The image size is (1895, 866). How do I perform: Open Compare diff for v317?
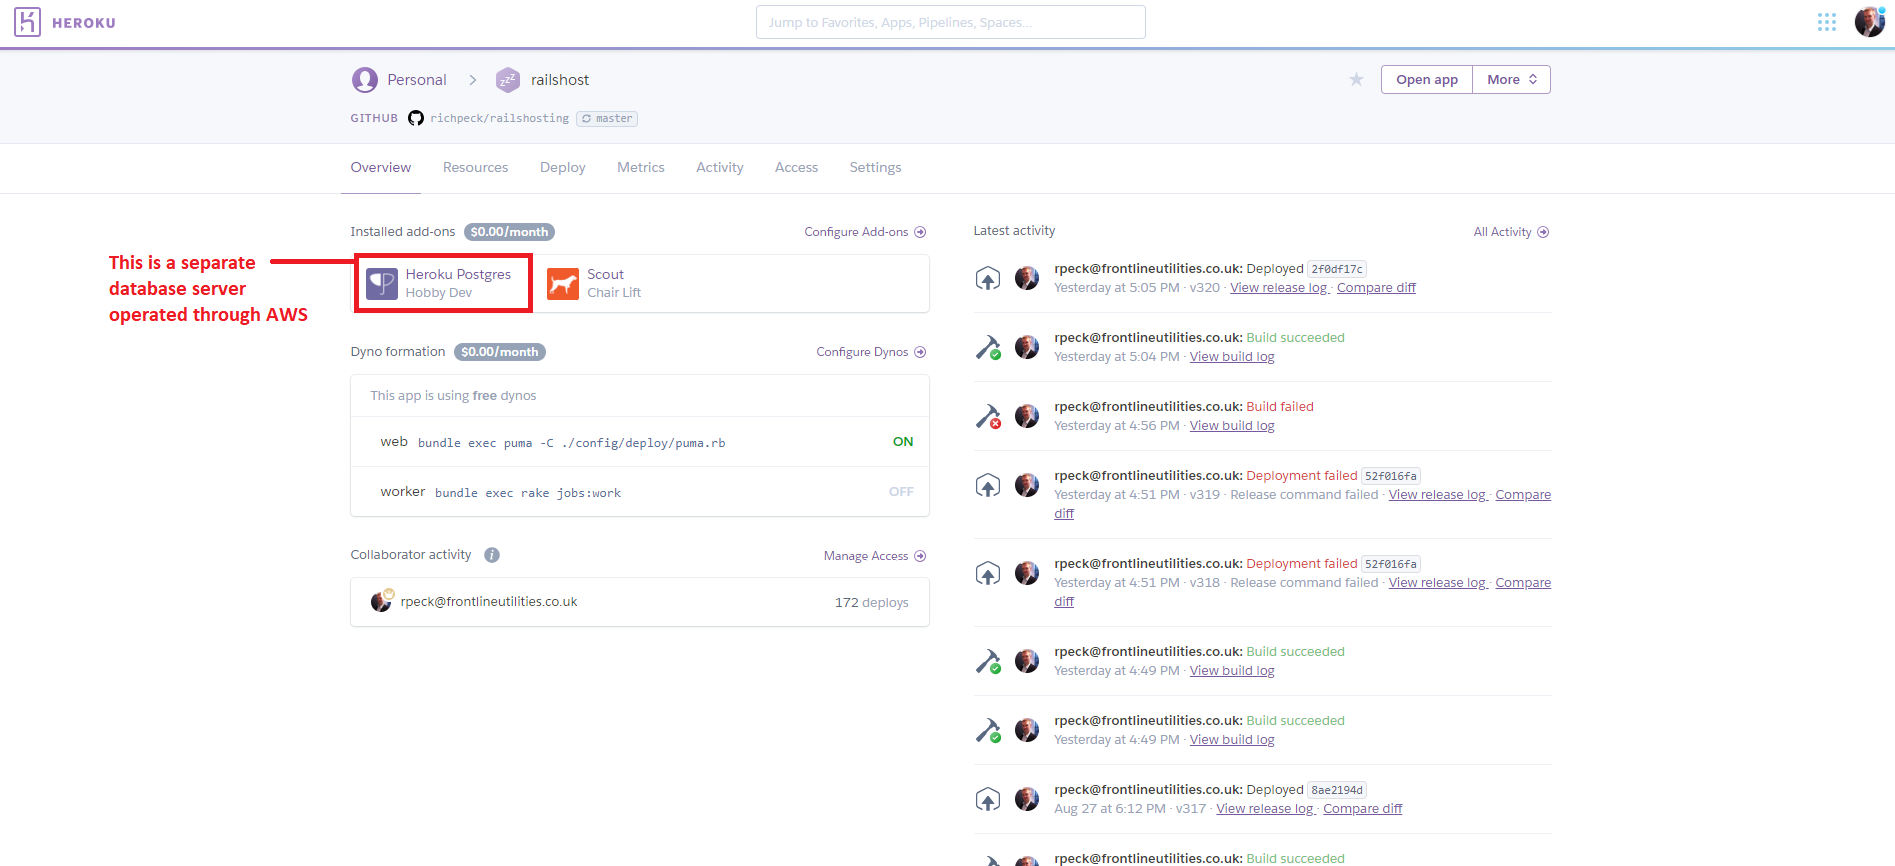click(x=1362, y=809)
